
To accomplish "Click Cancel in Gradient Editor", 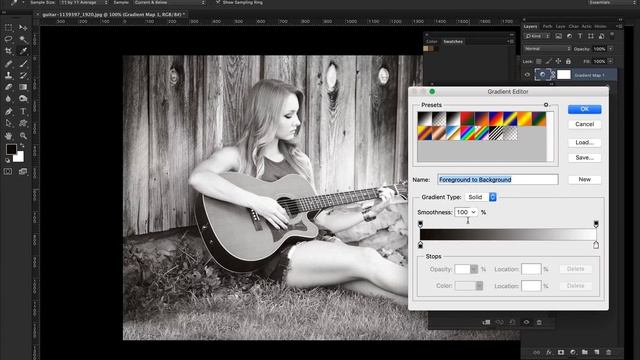I will pyautogui.click(x=584, y=124).
